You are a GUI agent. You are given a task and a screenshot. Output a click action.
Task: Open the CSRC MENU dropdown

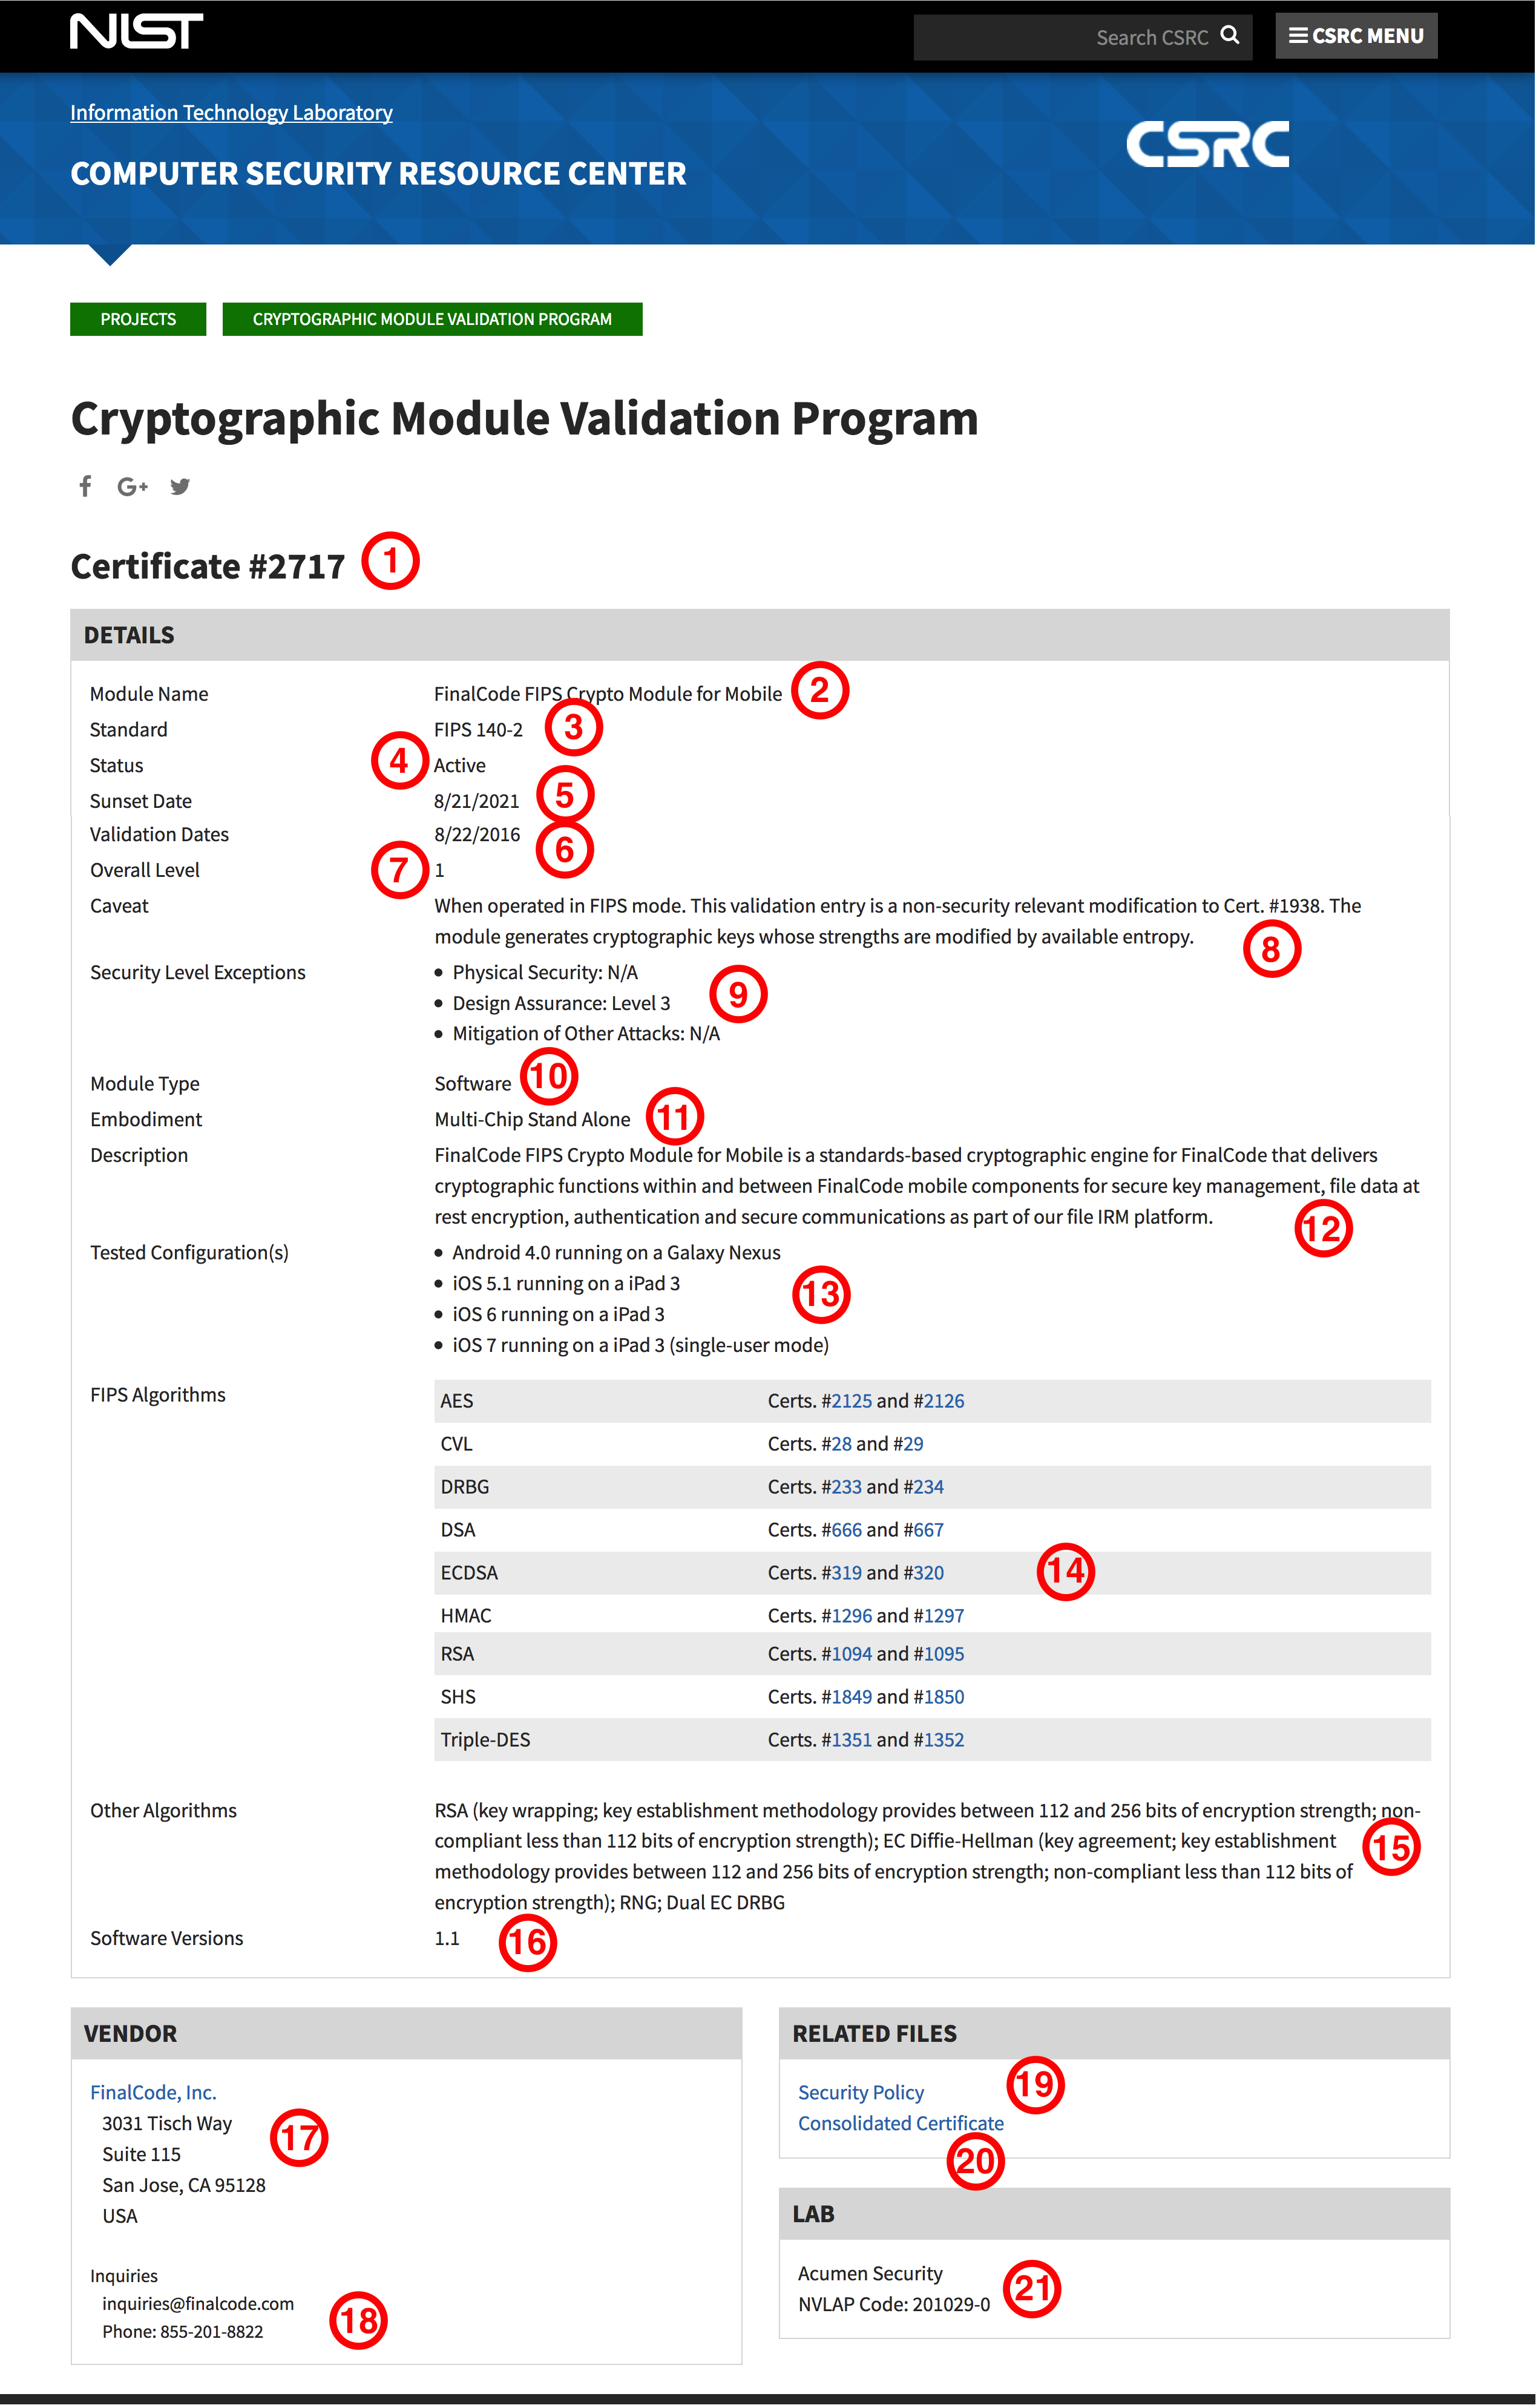[1356, 36]
